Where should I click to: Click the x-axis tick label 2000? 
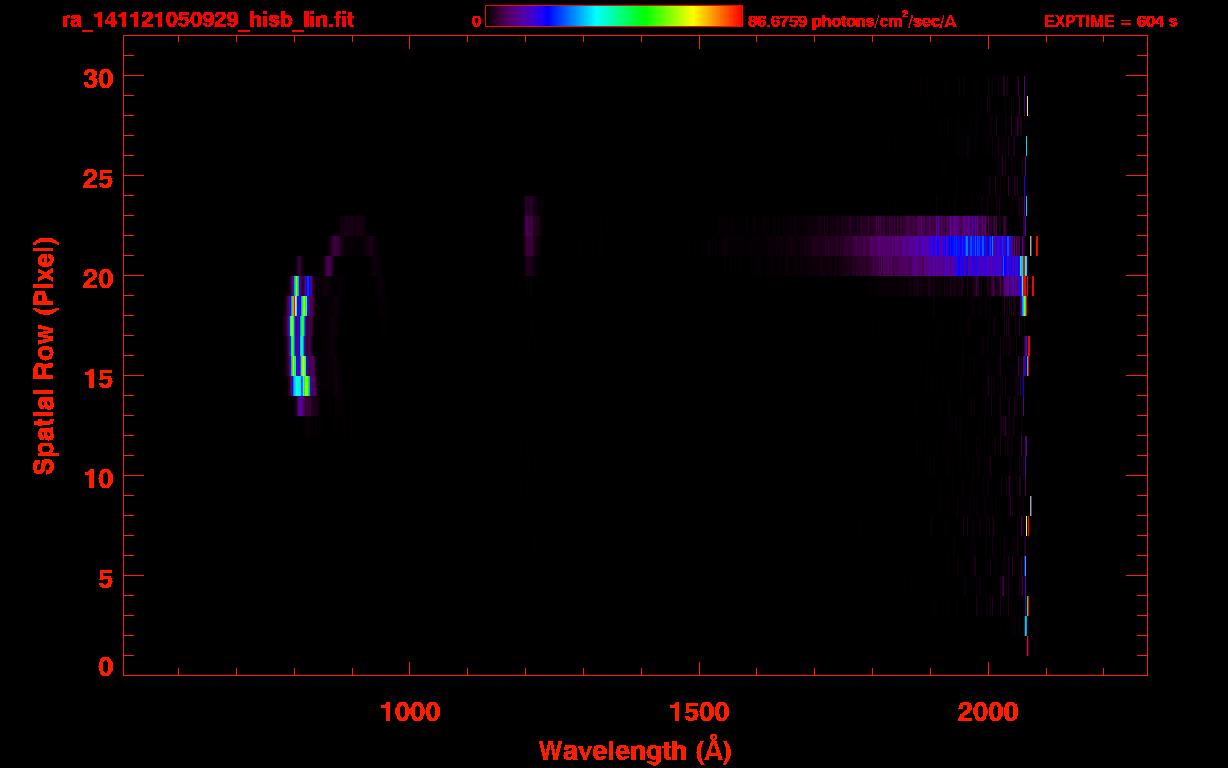pyautogui.click(x=988, y=712)
